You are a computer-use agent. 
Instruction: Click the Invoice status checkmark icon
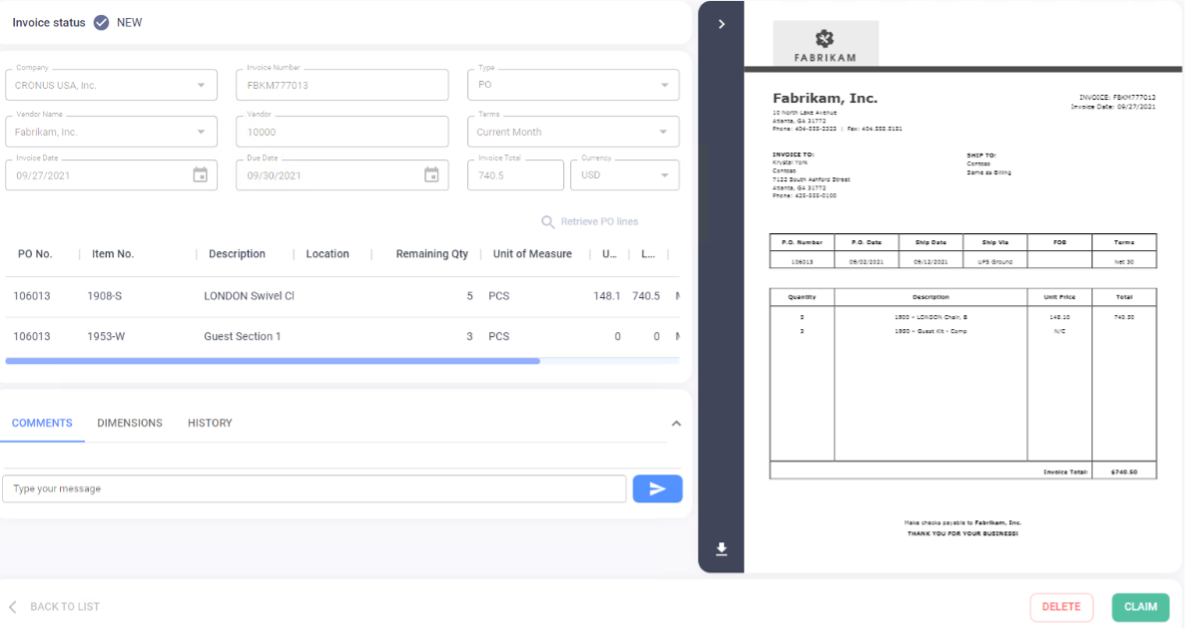point(101,23)
